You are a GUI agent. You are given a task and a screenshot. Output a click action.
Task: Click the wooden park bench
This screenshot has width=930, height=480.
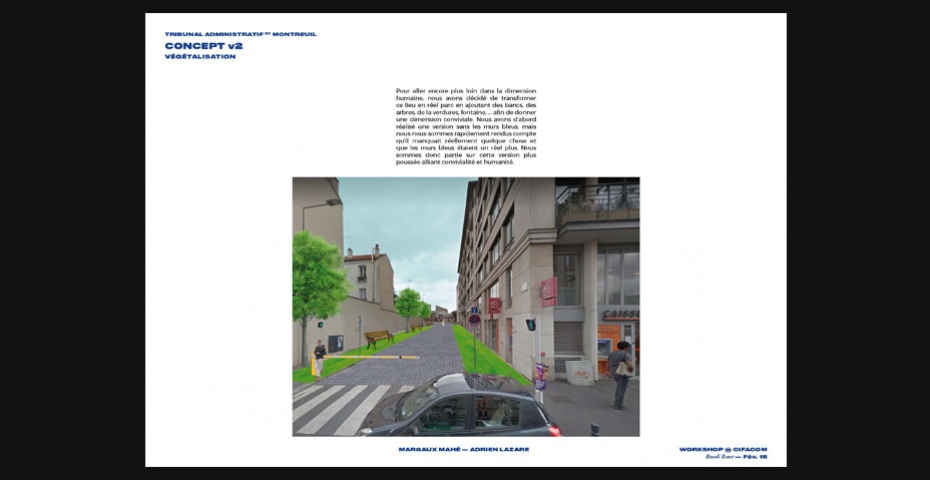coord(378,338)
